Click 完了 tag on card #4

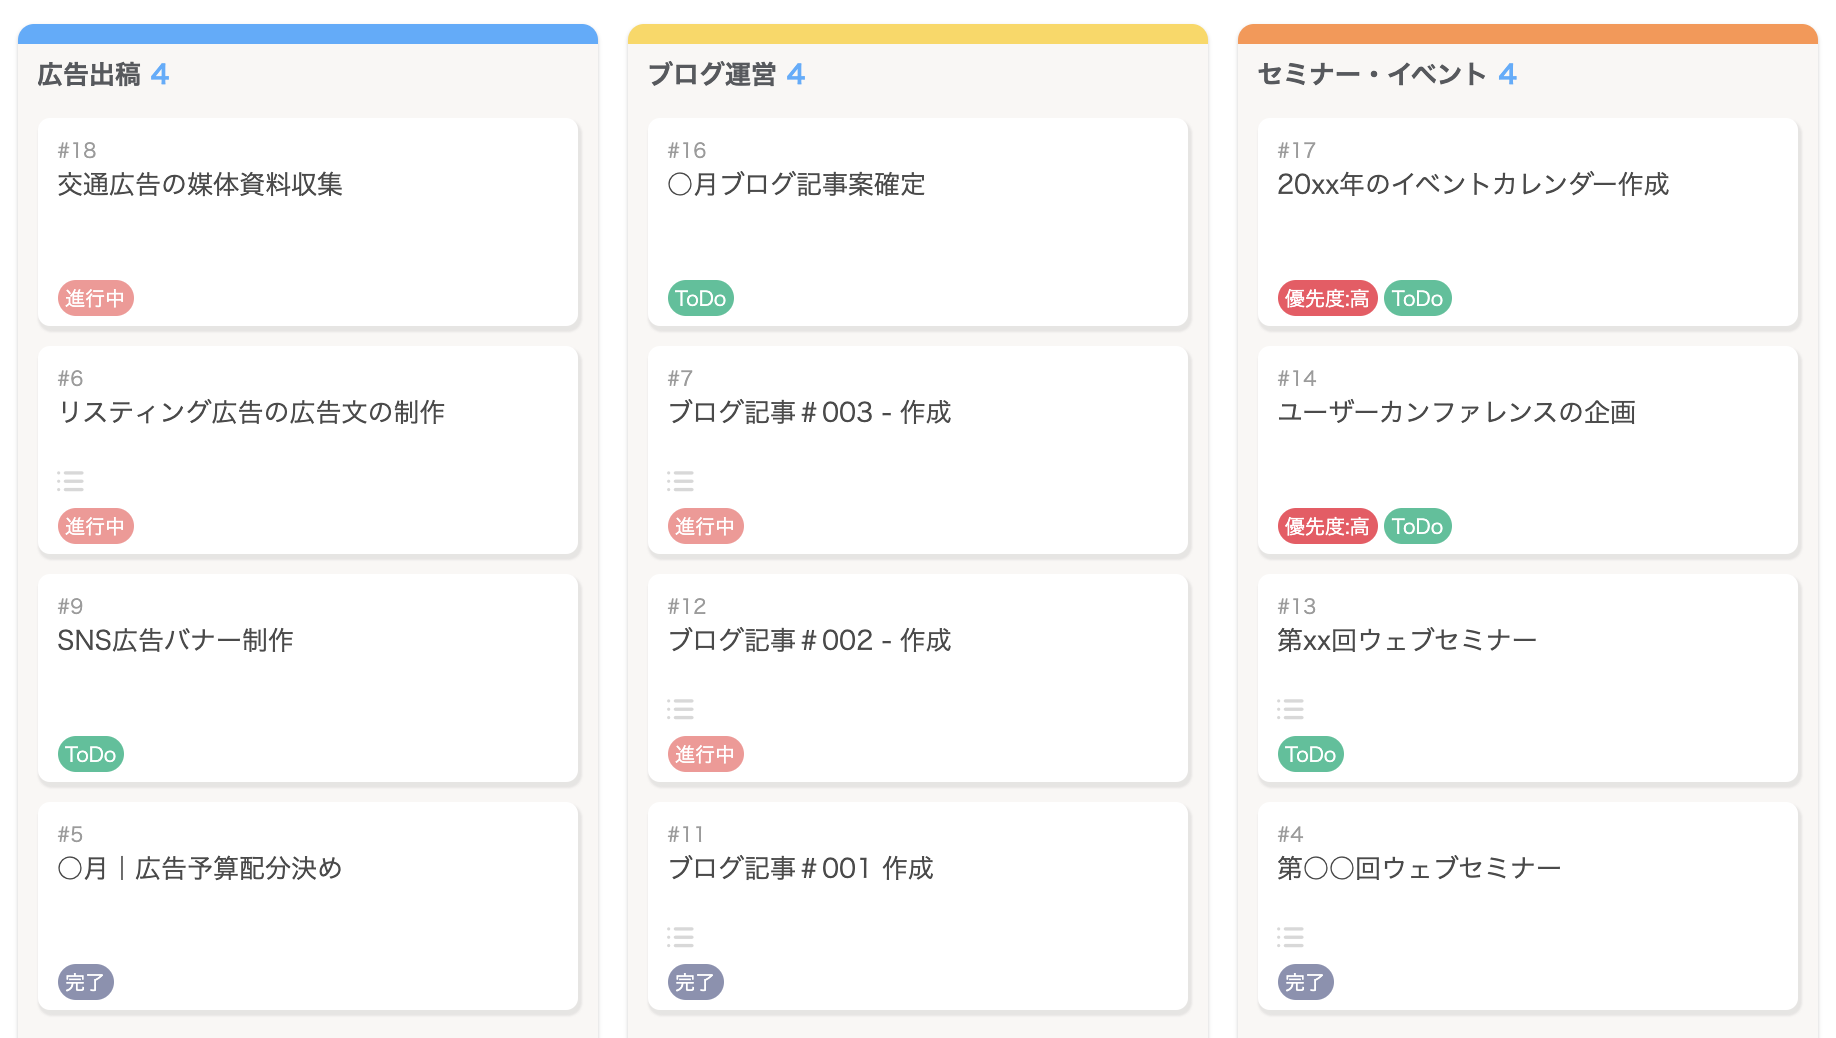(x=1305, y=982)
